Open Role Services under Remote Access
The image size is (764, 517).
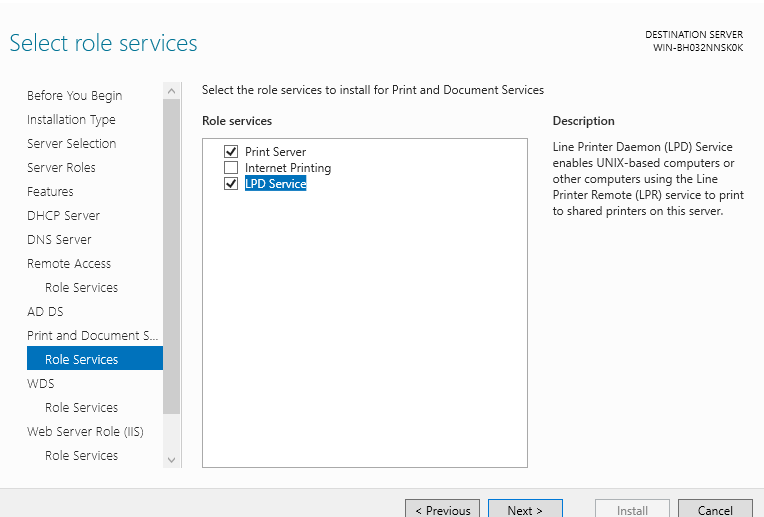click(x=81, y=288)
